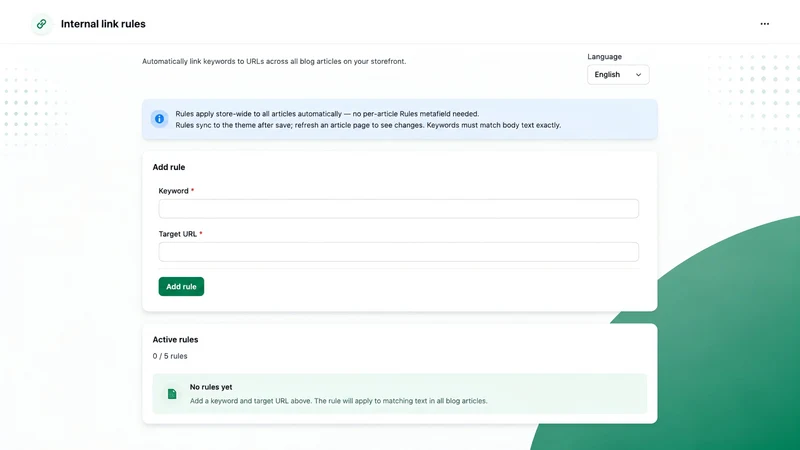This screenshot has width=800, height=450.
Task: Click the 0 / 5 rules counter
Action: (170, 356)
